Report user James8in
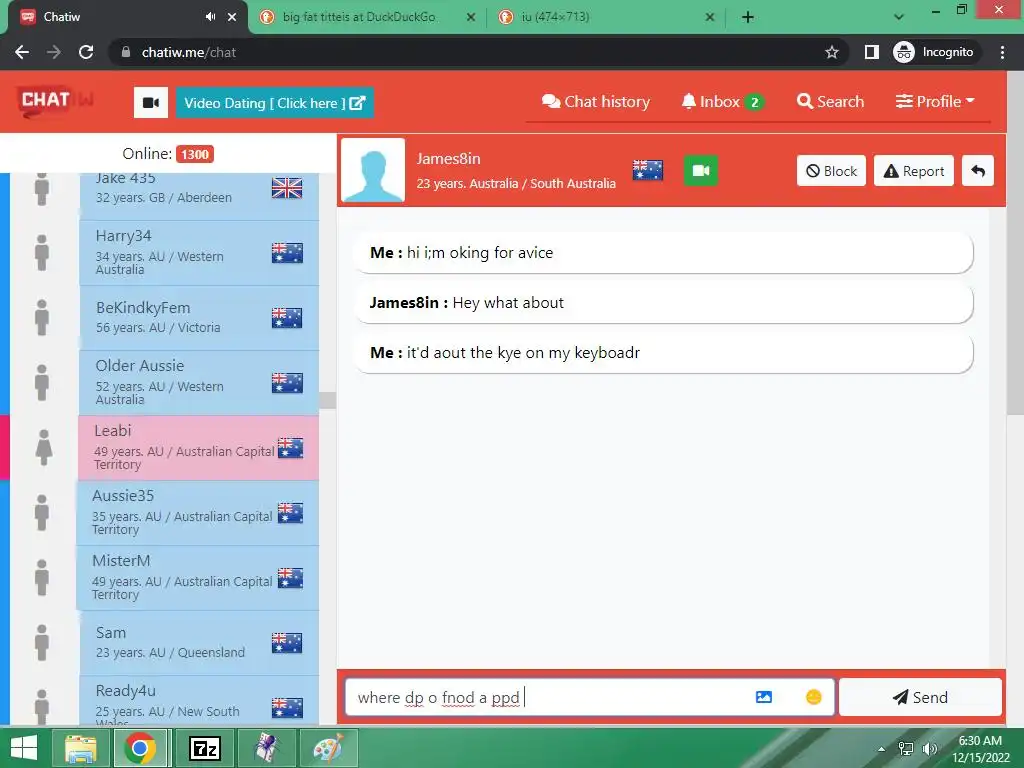This screenshot has height=768, width=1024. (914, 170)
